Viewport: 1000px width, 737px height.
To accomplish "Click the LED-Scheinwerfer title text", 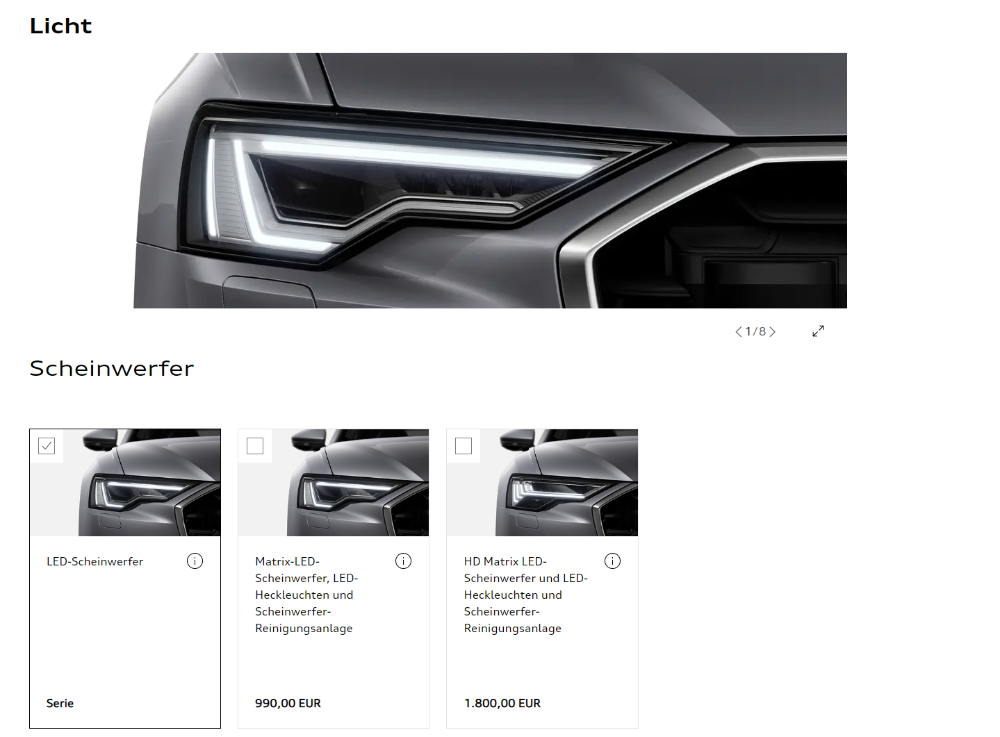I will click(95, 562).
